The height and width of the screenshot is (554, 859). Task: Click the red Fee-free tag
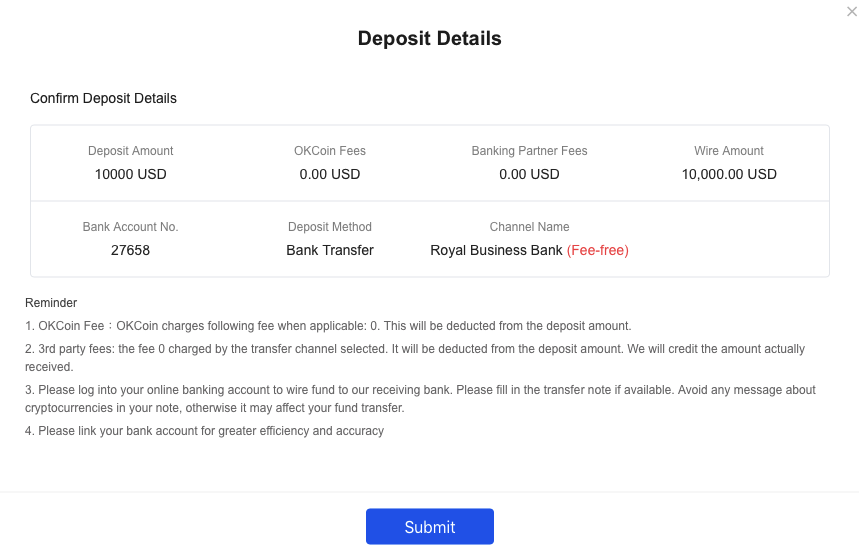click(598, 250)
